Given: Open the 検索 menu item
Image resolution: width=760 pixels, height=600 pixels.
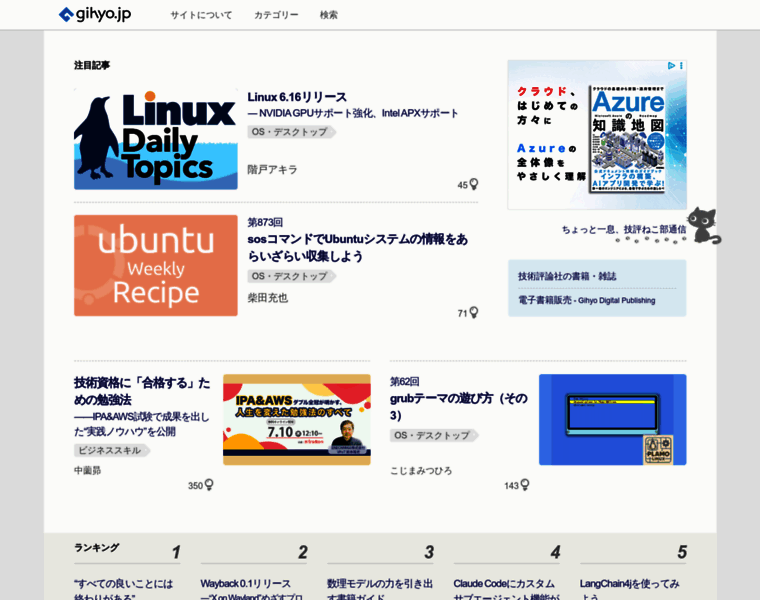Looking at the screenshot, I should click(329, 15).
